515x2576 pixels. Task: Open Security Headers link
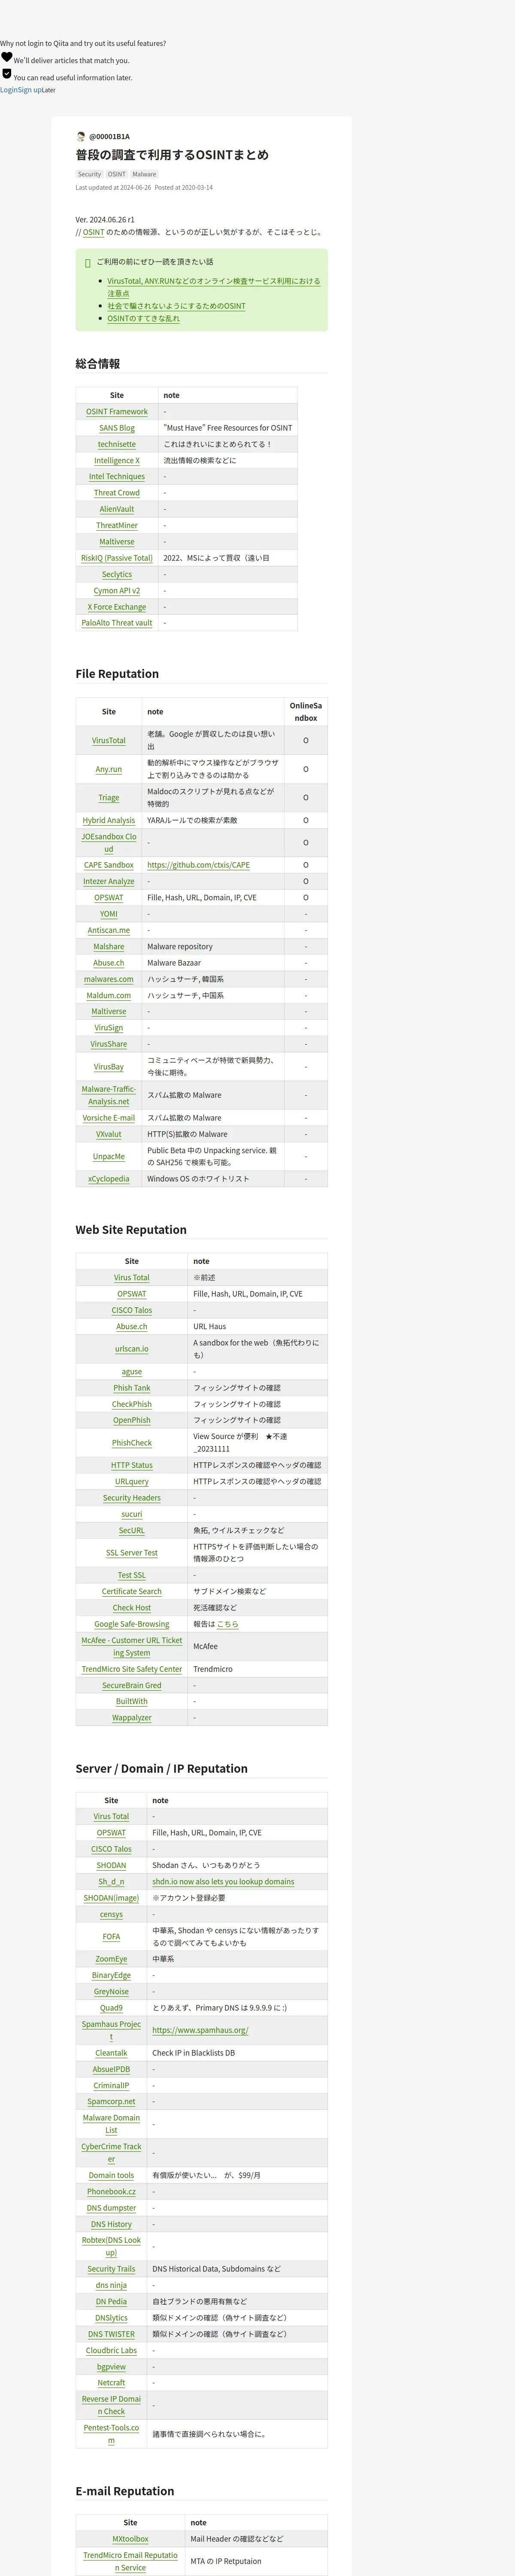click(132, 1498)
